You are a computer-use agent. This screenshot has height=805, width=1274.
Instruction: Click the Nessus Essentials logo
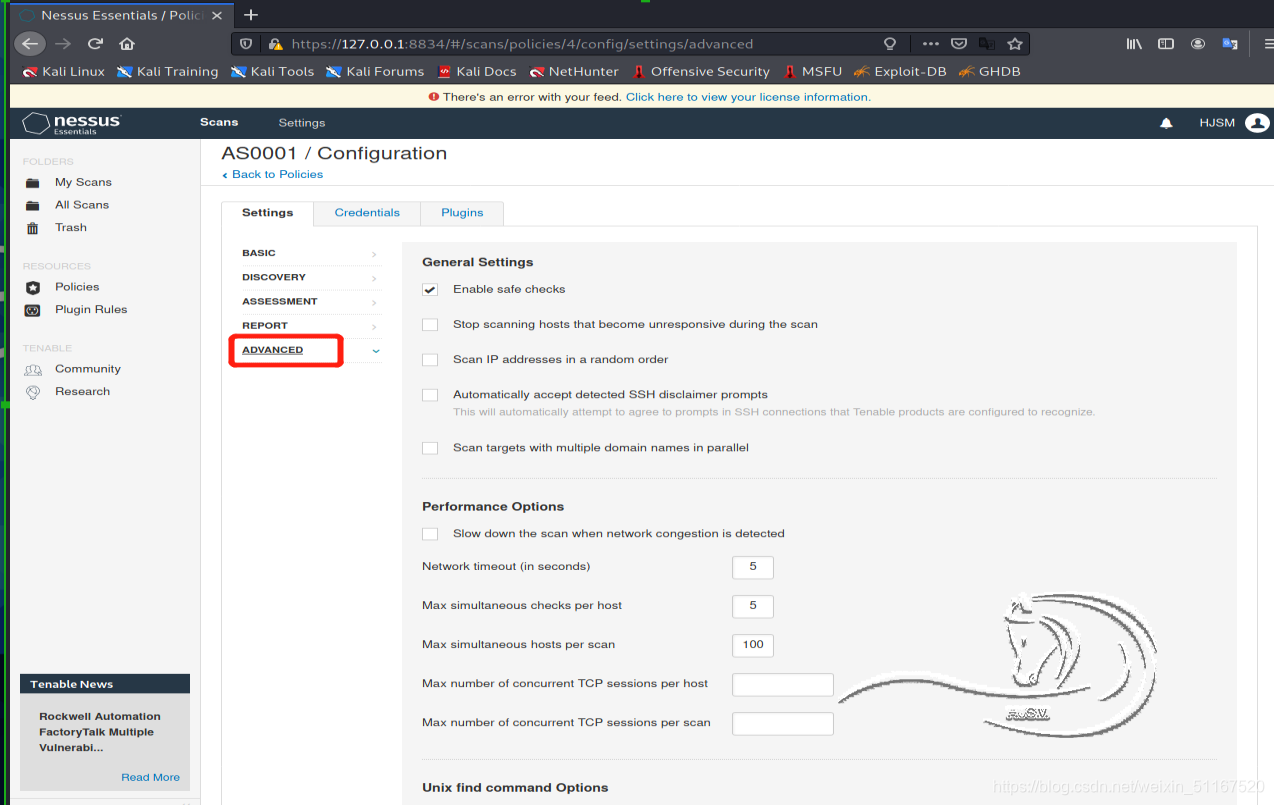[72, 123]
